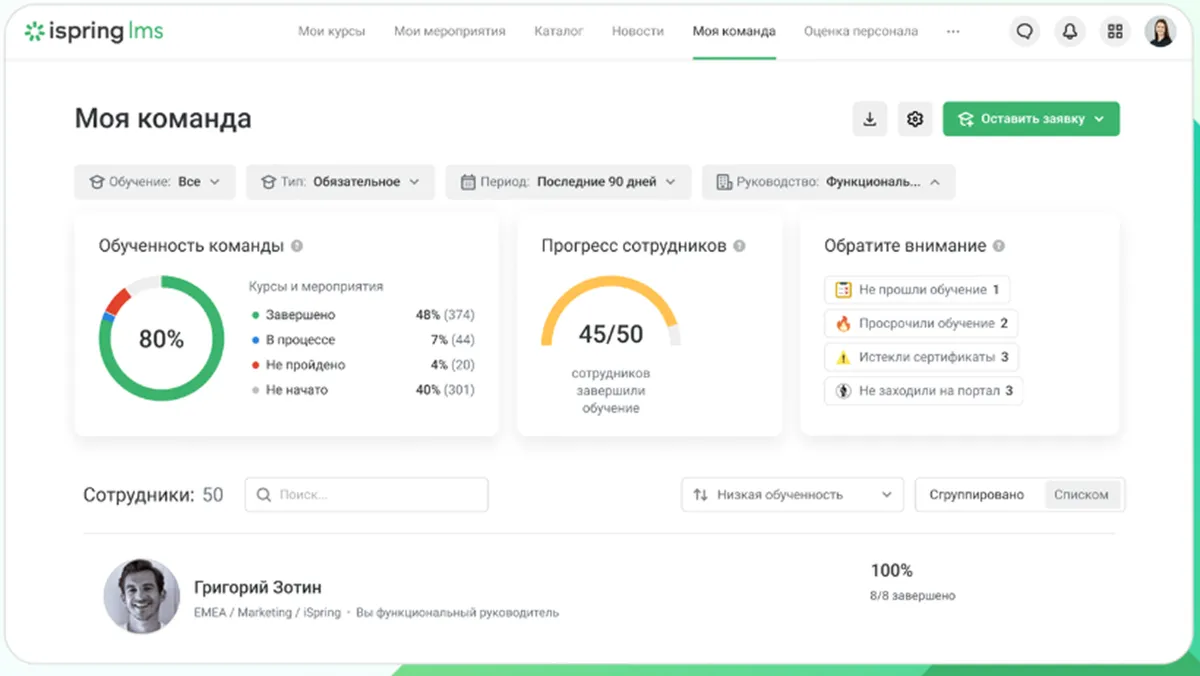Open the Низкая обученность sort dropdown
Viewport: 1200px width, 676px height.
[x=792, y=495]
